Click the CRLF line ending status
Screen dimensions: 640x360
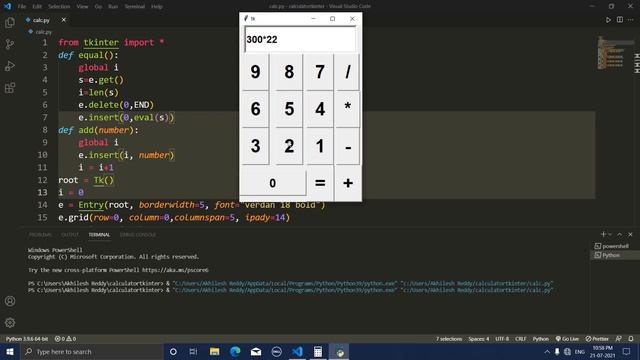[x=520, y=339]
